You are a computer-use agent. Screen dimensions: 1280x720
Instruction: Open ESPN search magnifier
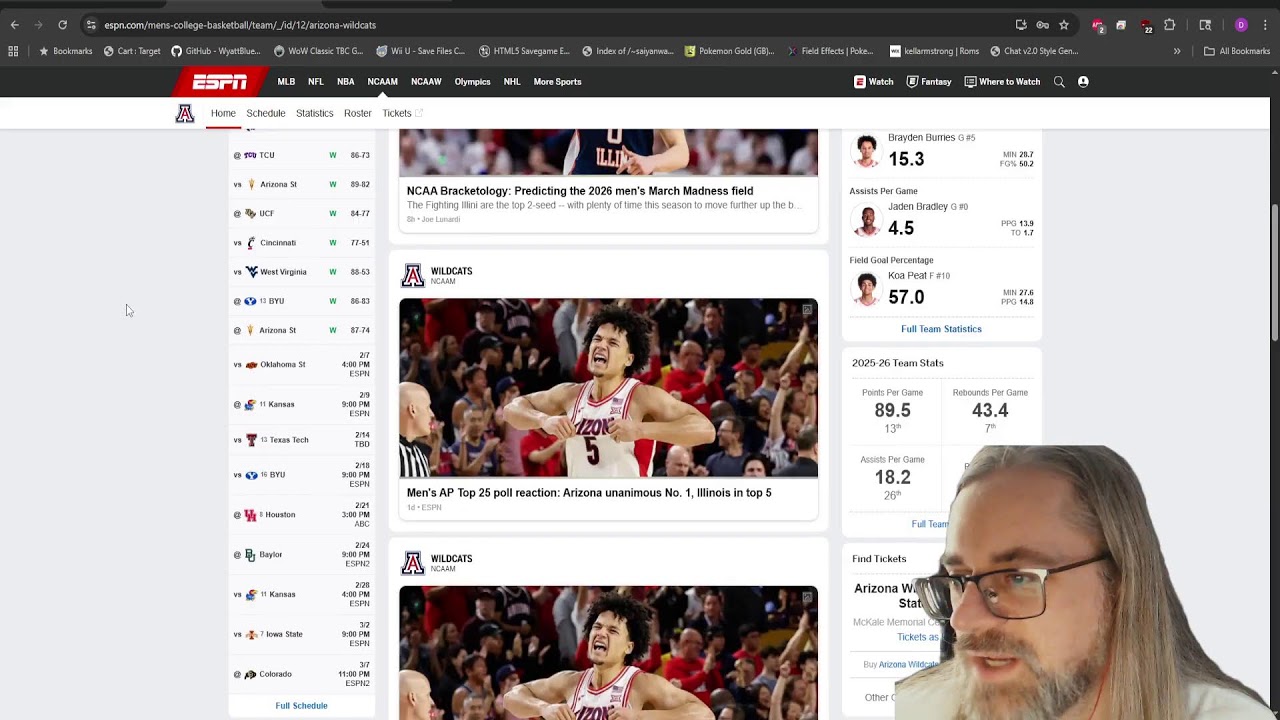[x=1059, y=82]
